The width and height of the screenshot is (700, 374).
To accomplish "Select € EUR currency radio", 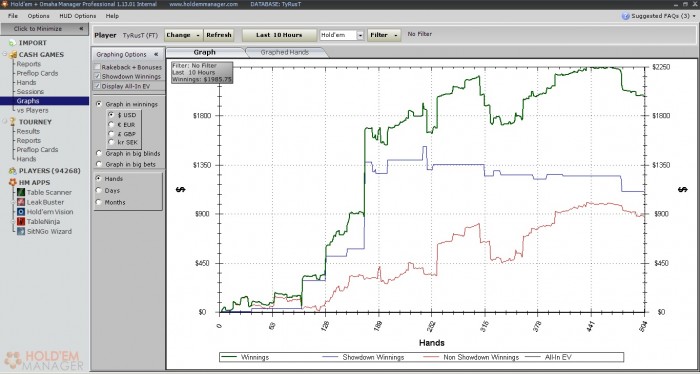I will pos(111,125).
